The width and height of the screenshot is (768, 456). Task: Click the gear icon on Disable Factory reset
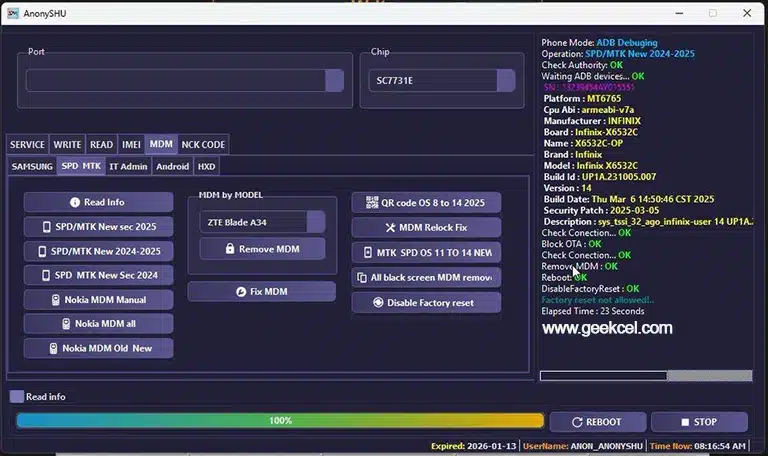378,302
